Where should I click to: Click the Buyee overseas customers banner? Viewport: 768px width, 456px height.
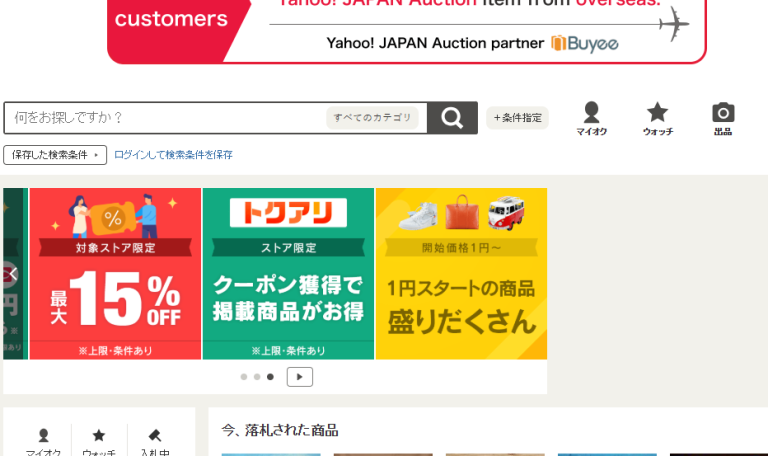click(x=407, y=31)
